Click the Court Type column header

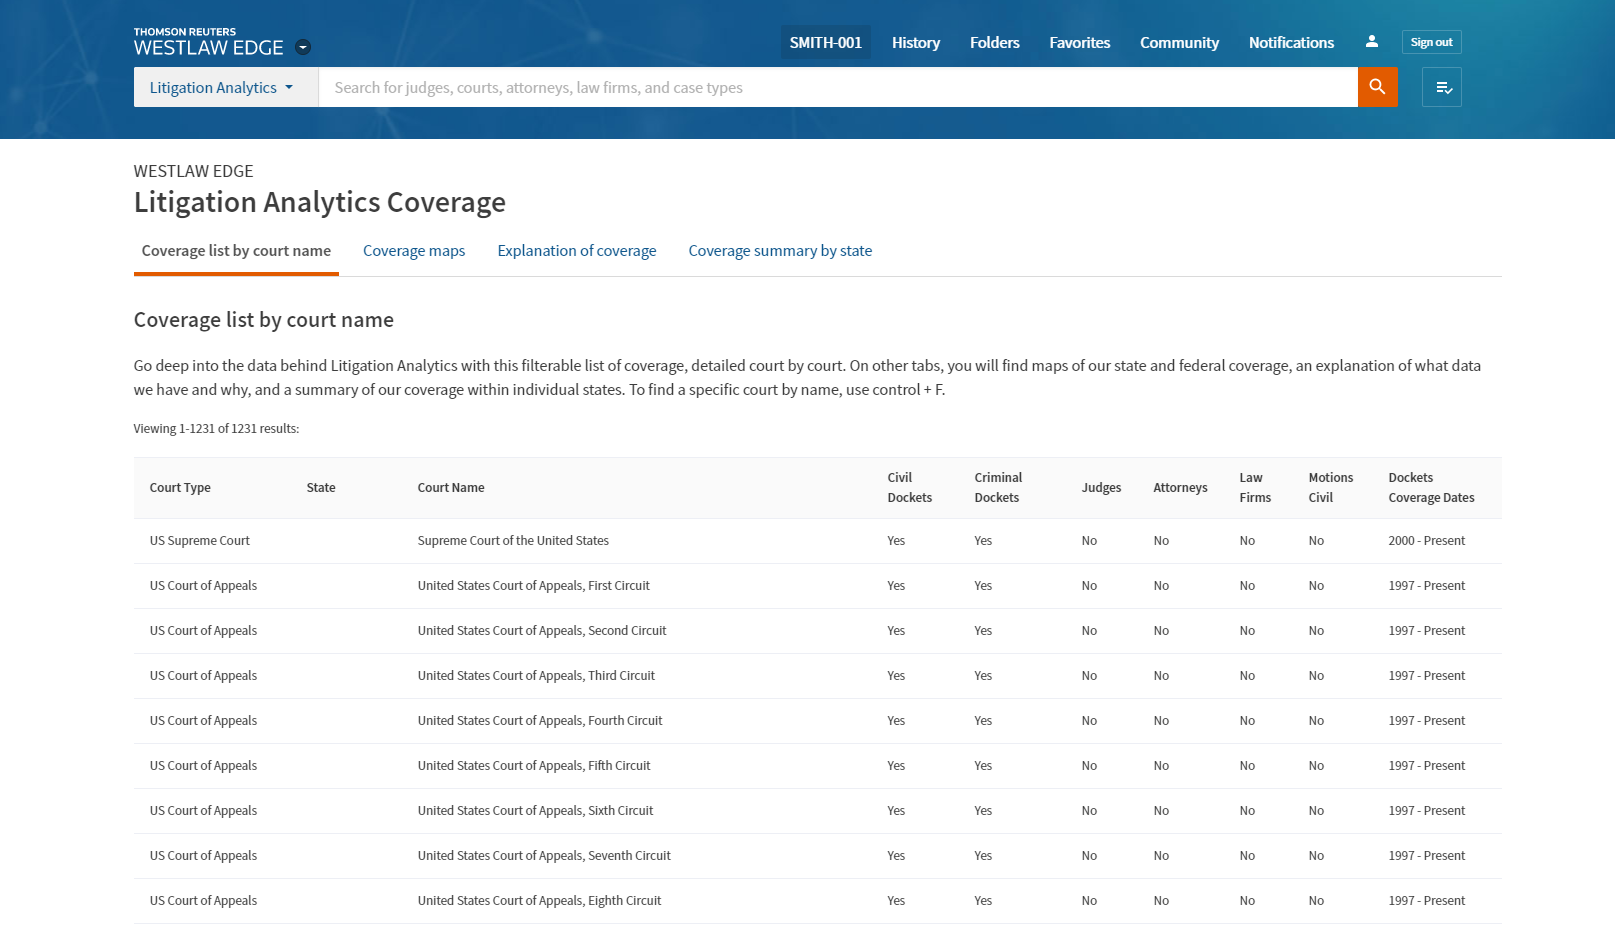[180, 488]
